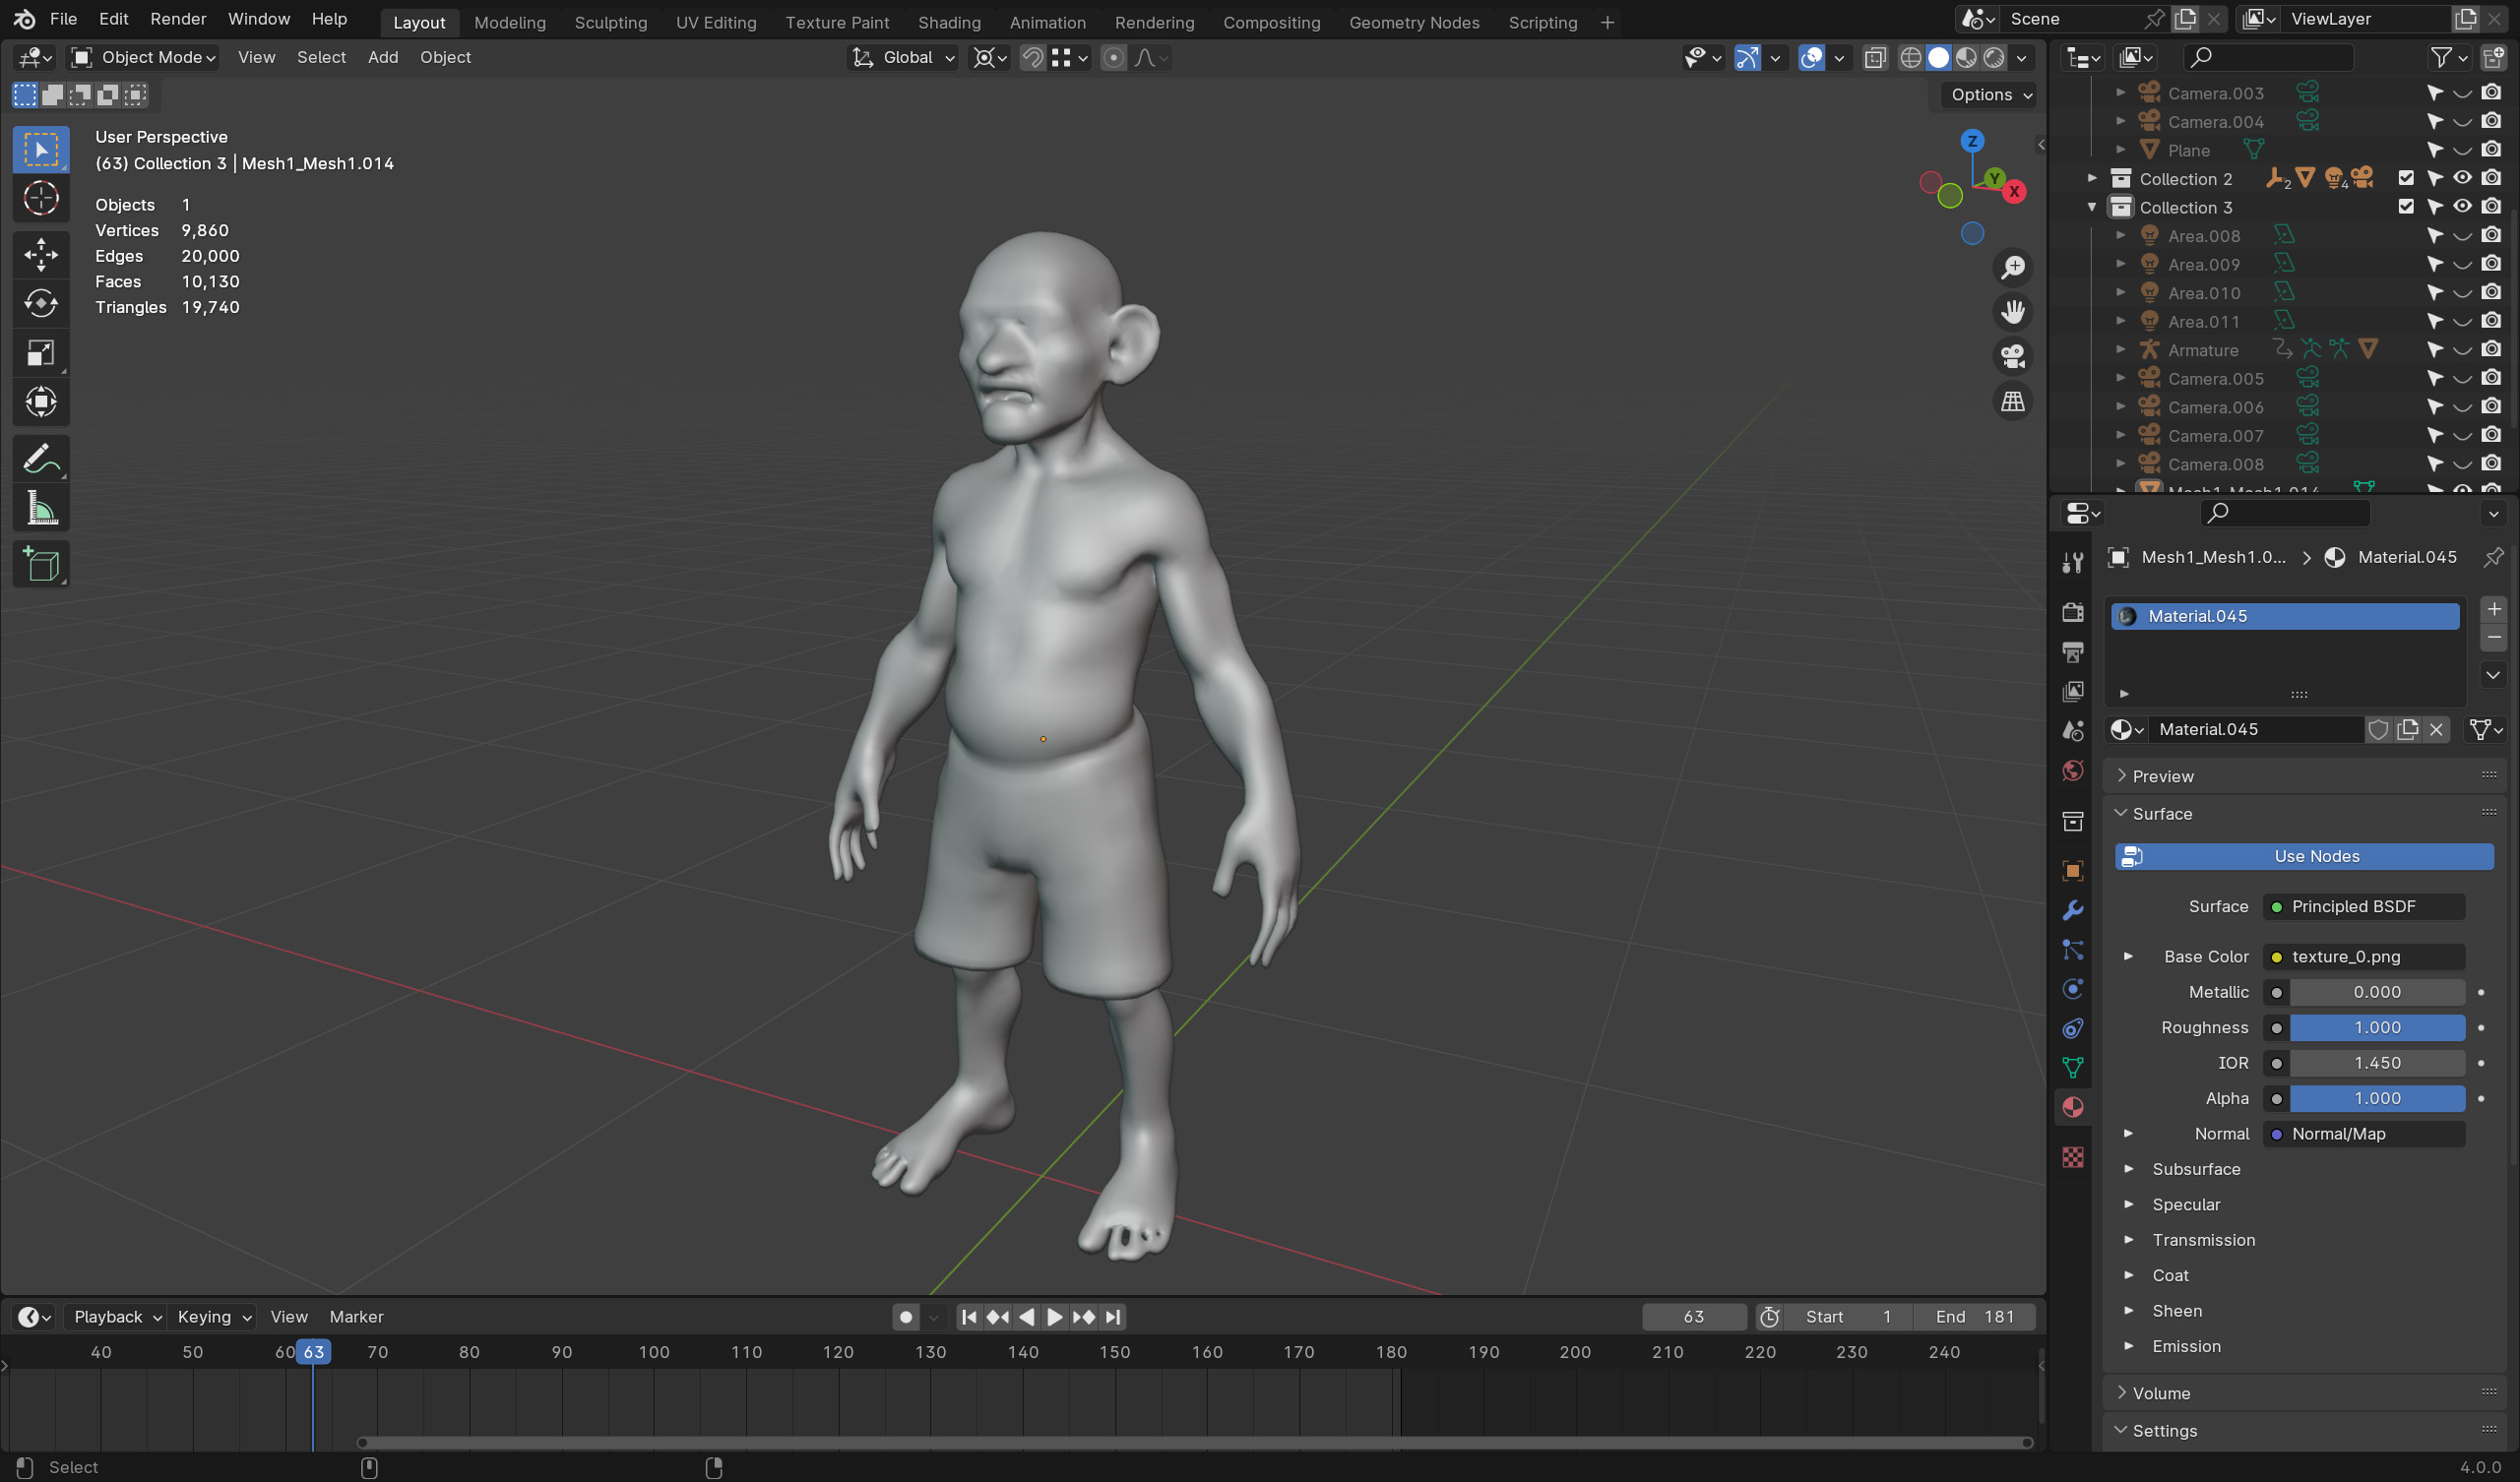Adjust the Alpha slider
This screenshot has height=1482, width=2520.
2377,1098
